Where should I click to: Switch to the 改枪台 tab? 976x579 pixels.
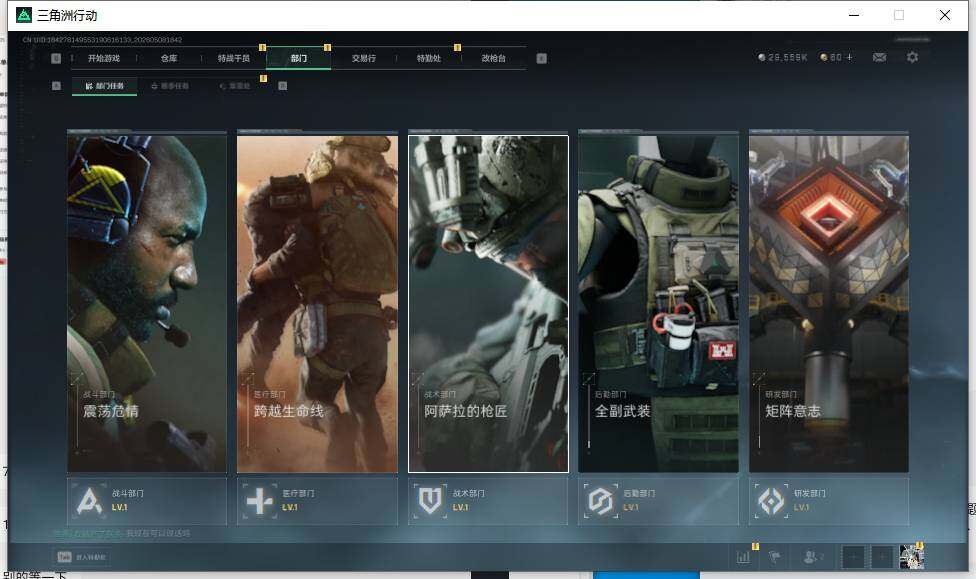tap(494, 59)
